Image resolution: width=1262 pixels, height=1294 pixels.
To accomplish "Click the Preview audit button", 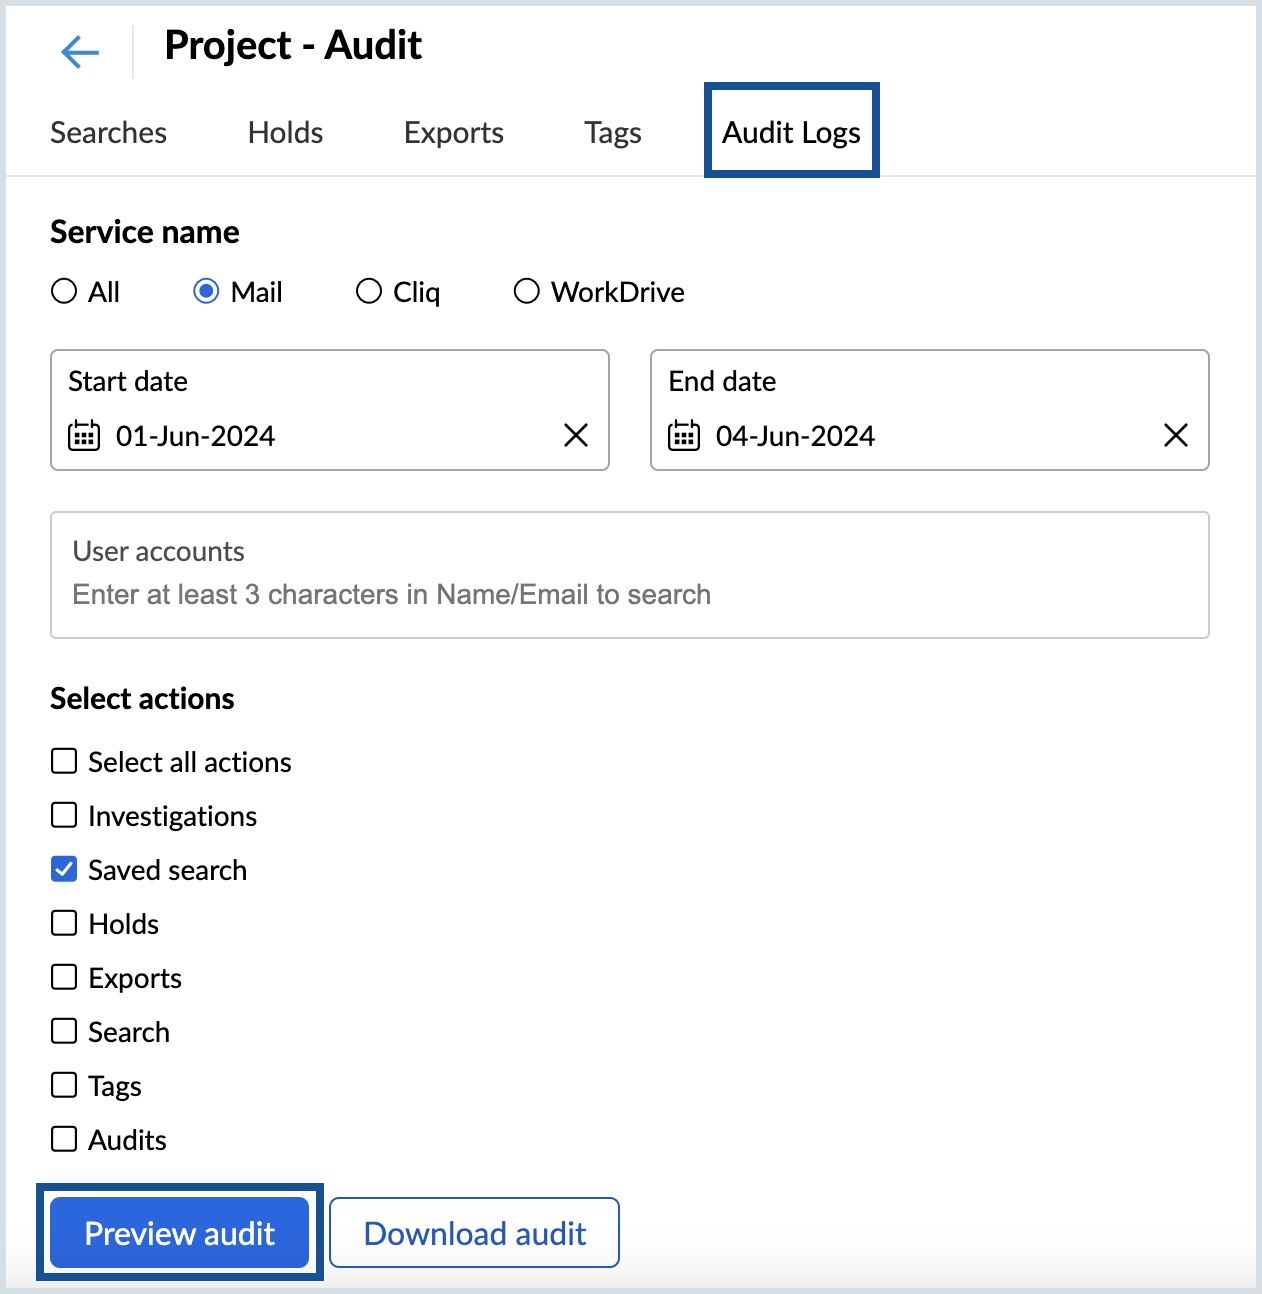I will click(x=179, y=1233).
